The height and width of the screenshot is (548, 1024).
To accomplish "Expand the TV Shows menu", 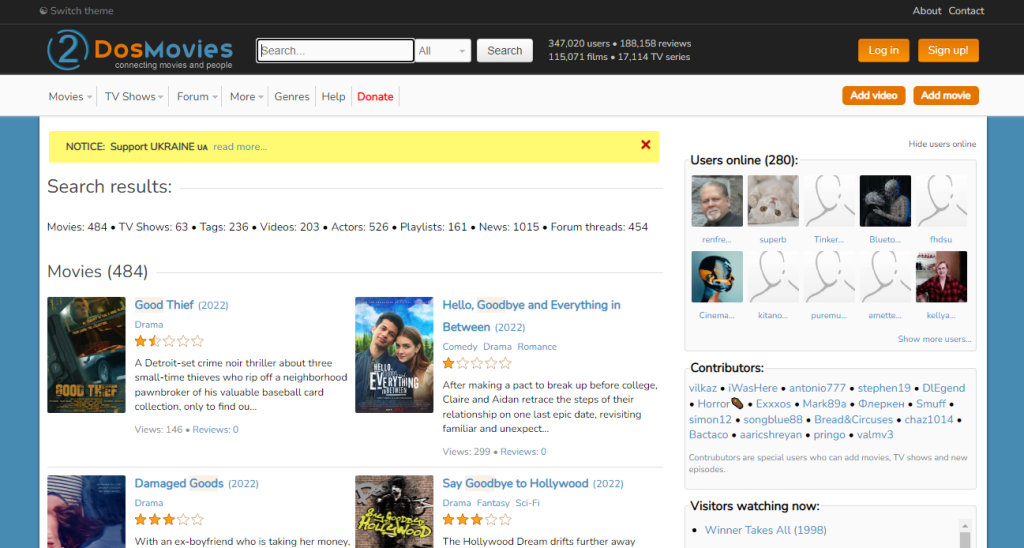I will (134, 96).
